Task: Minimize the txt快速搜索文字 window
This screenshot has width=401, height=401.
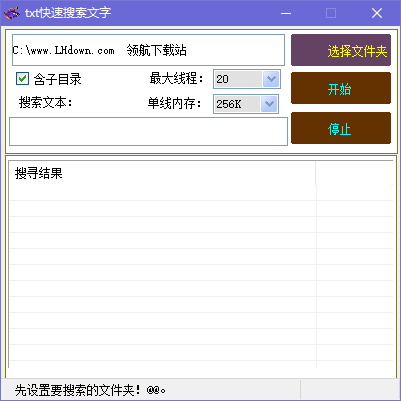Action: (x=286, y=13)
